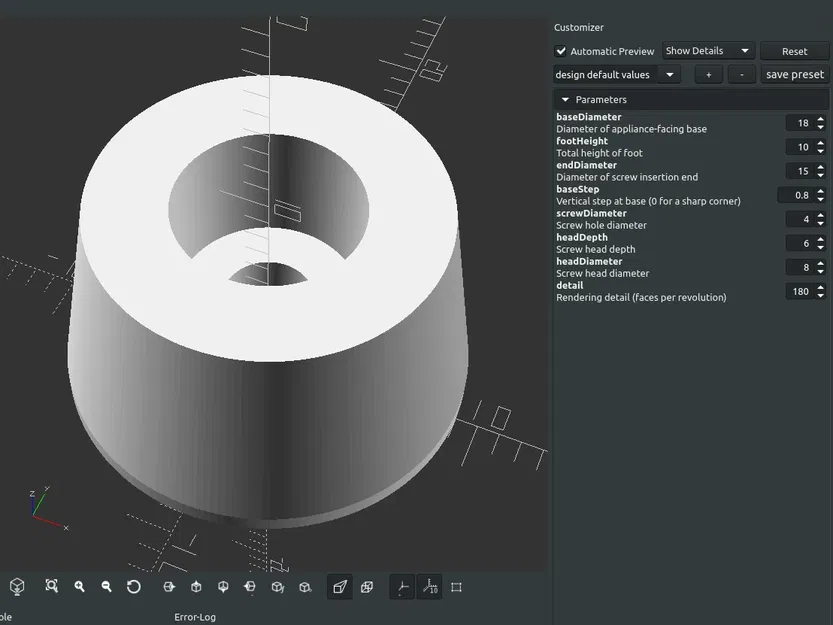Open the Customizer panel header
The image size is (833, 625).
coord(578,27)
